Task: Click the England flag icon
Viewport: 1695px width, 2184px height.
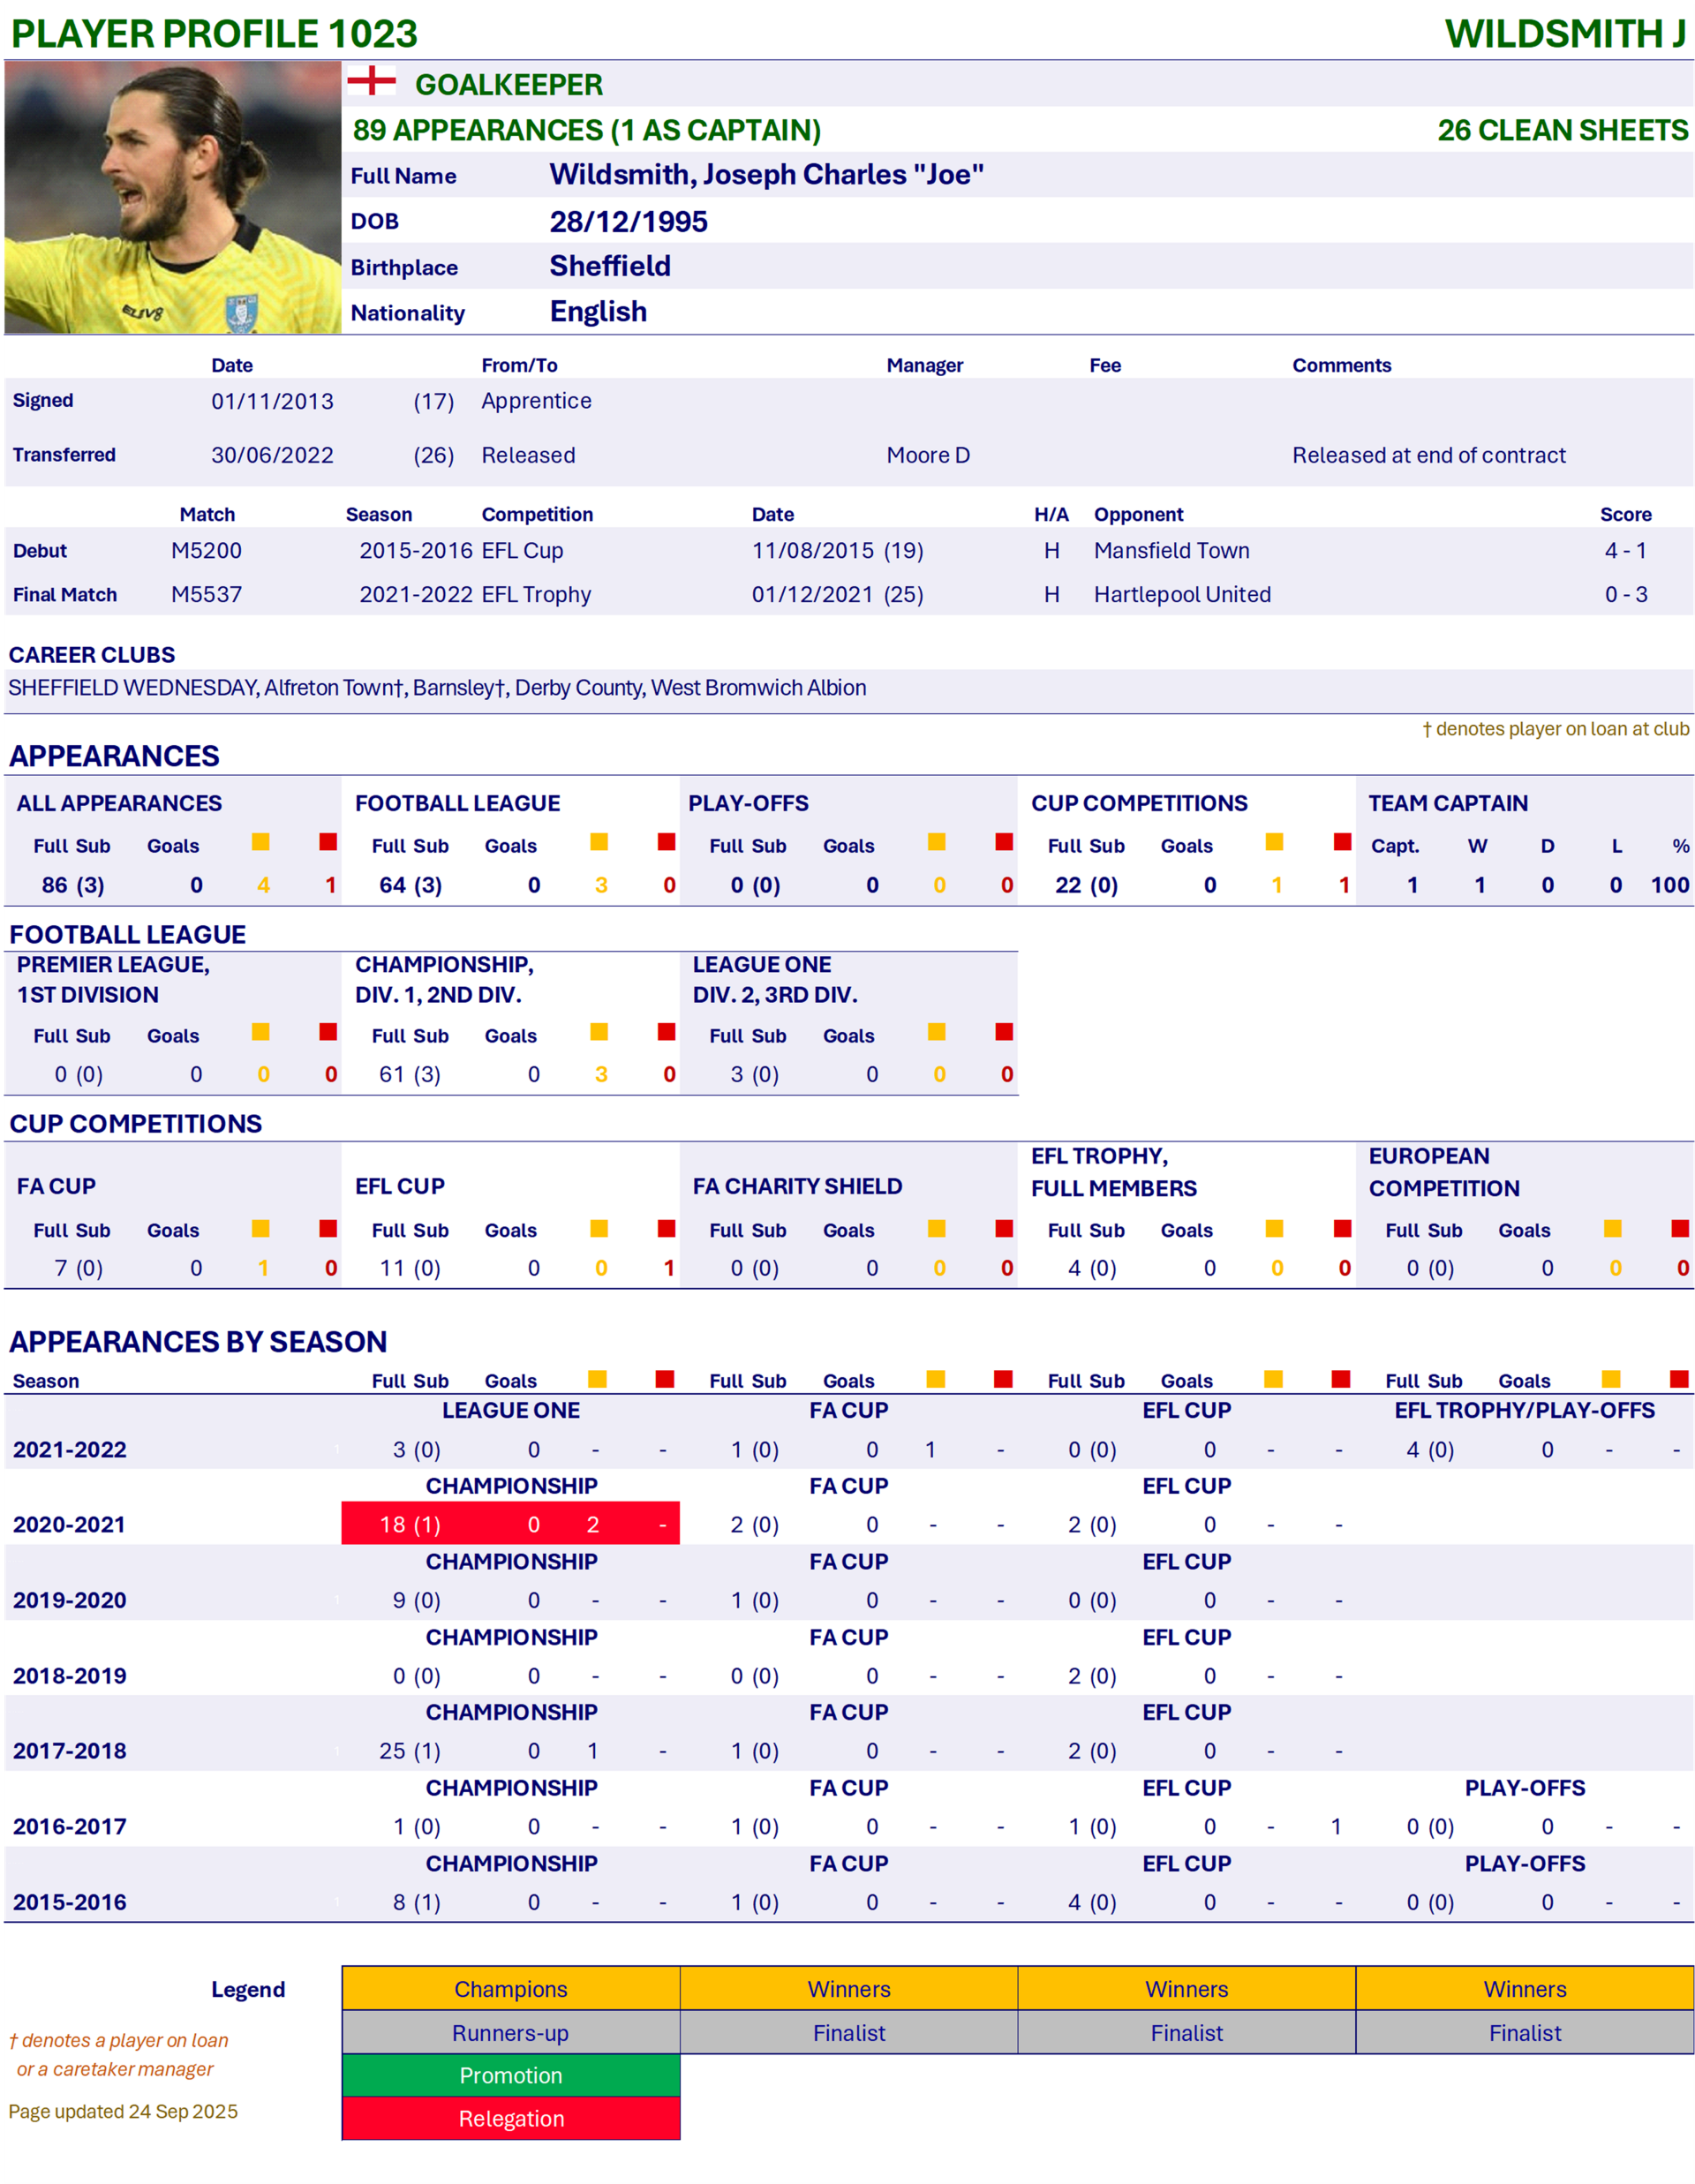Action: [371, 81]
